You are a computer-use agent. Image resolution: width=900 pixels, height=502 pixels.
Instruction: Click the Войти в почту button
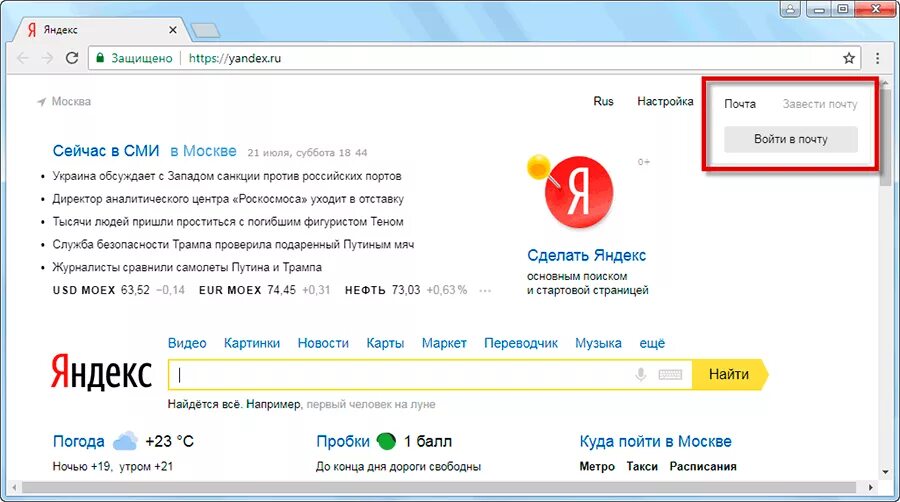[x=791, y=139]
